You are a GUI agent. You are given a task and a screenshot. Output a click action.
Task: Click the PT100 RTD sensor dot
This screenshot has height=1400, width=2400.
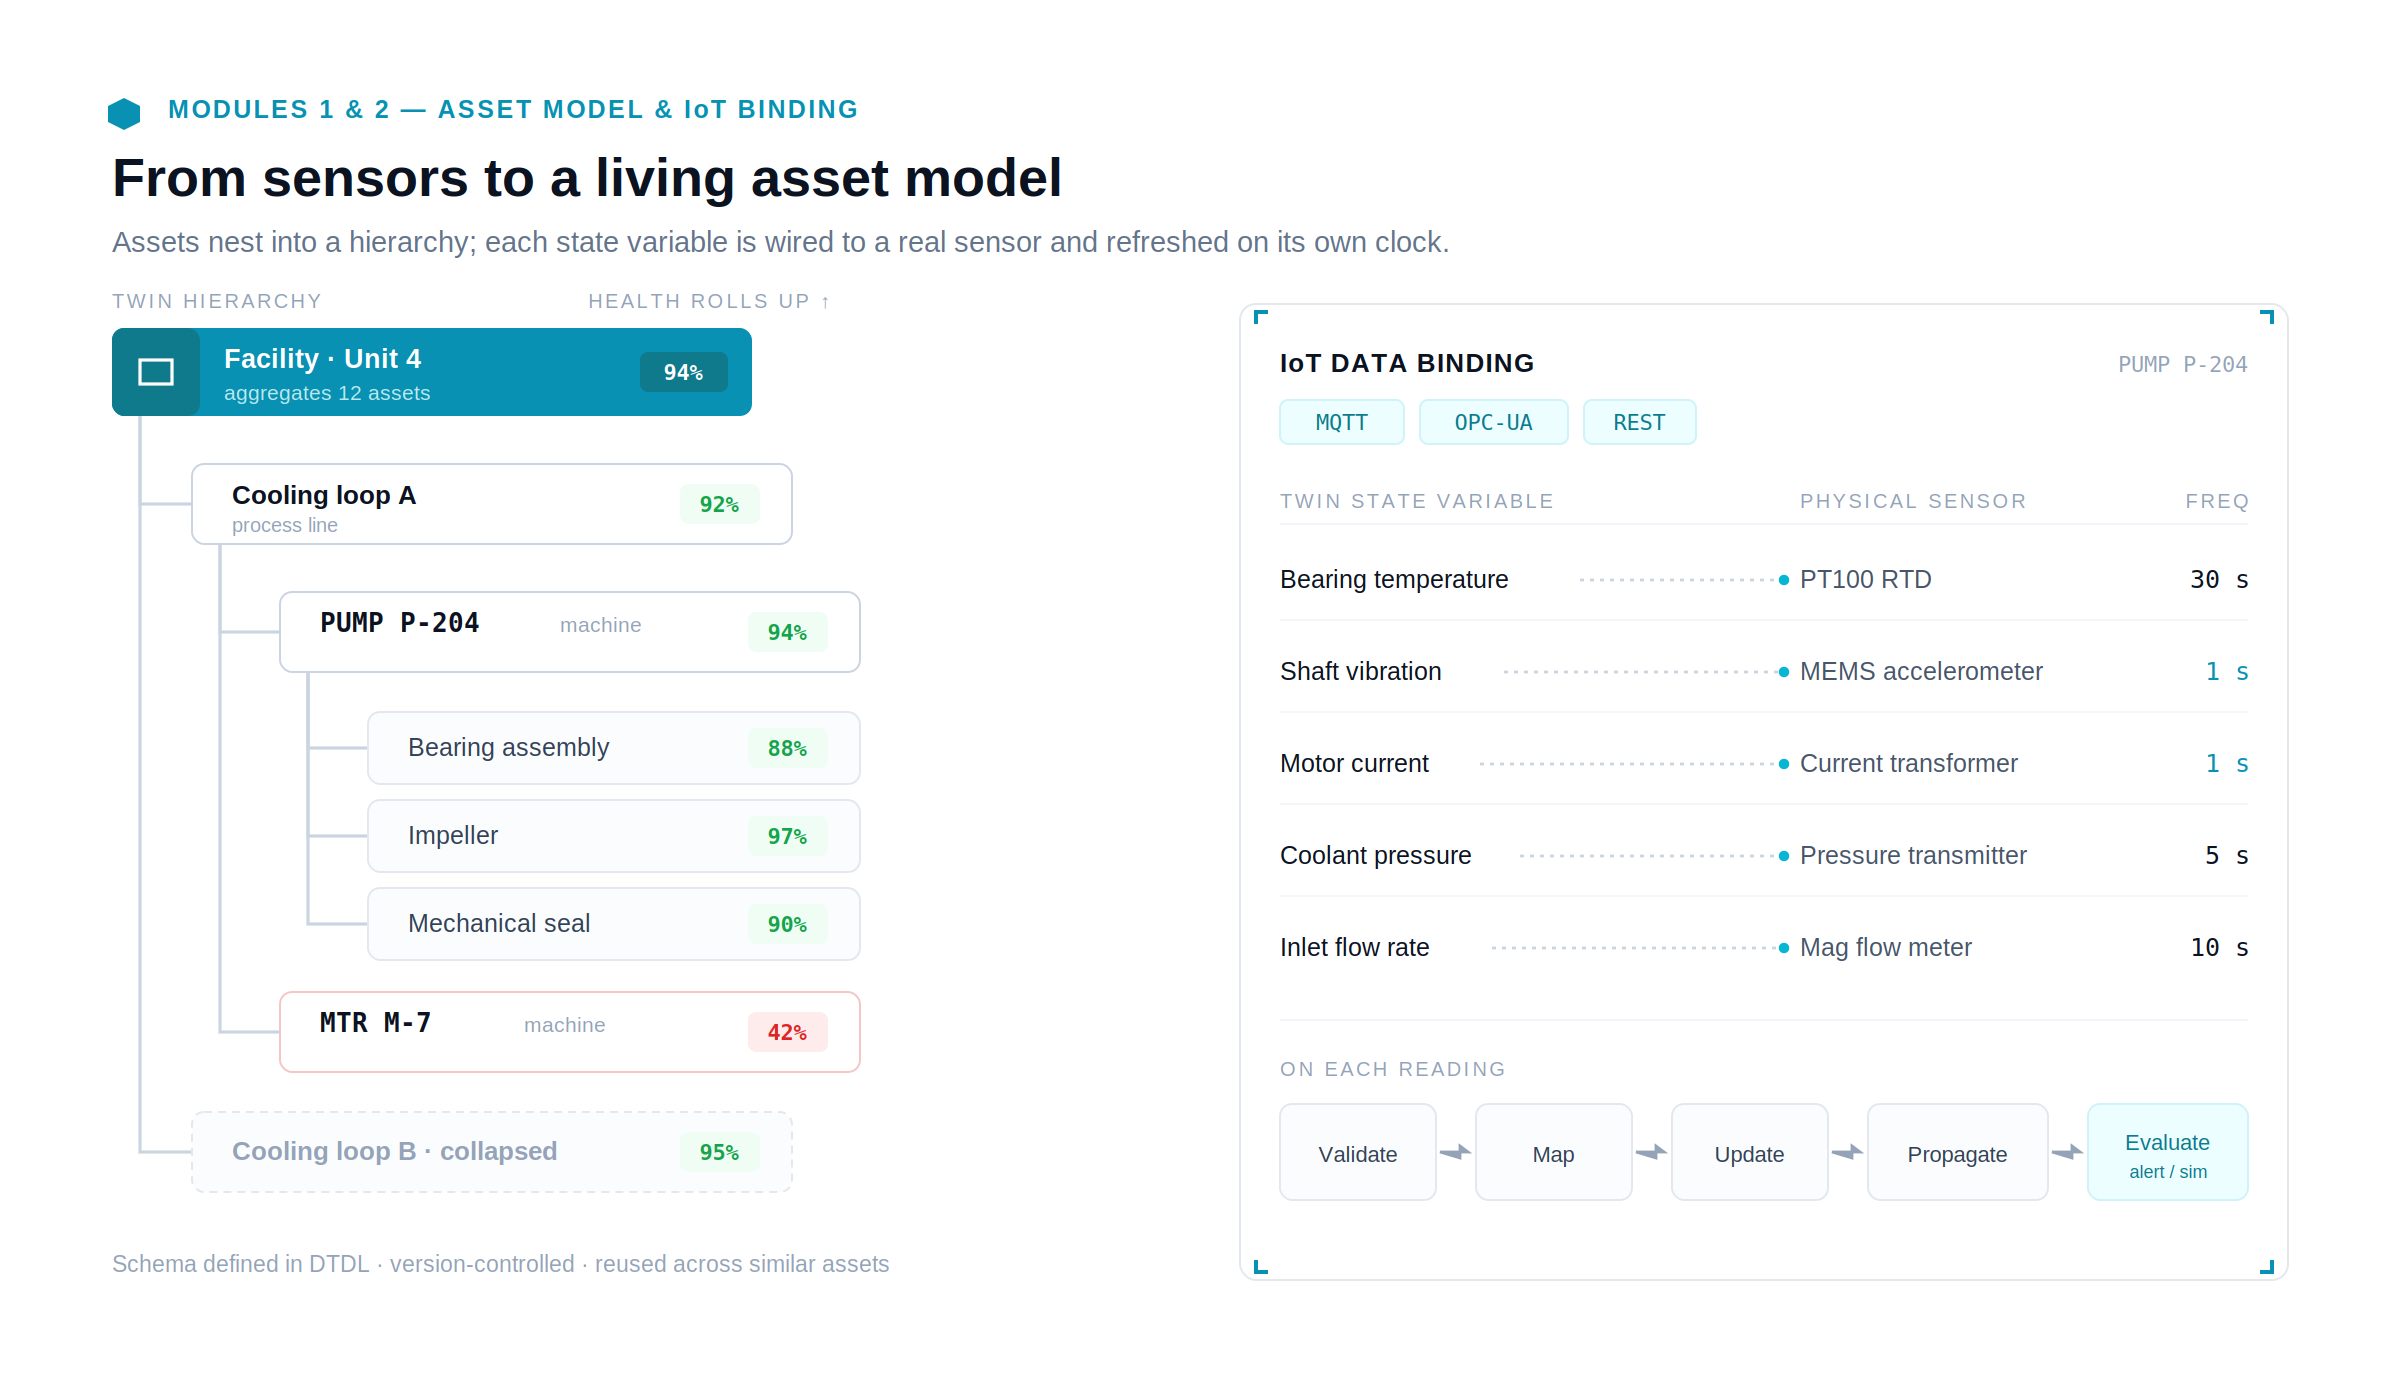[x=1784, y=580]
